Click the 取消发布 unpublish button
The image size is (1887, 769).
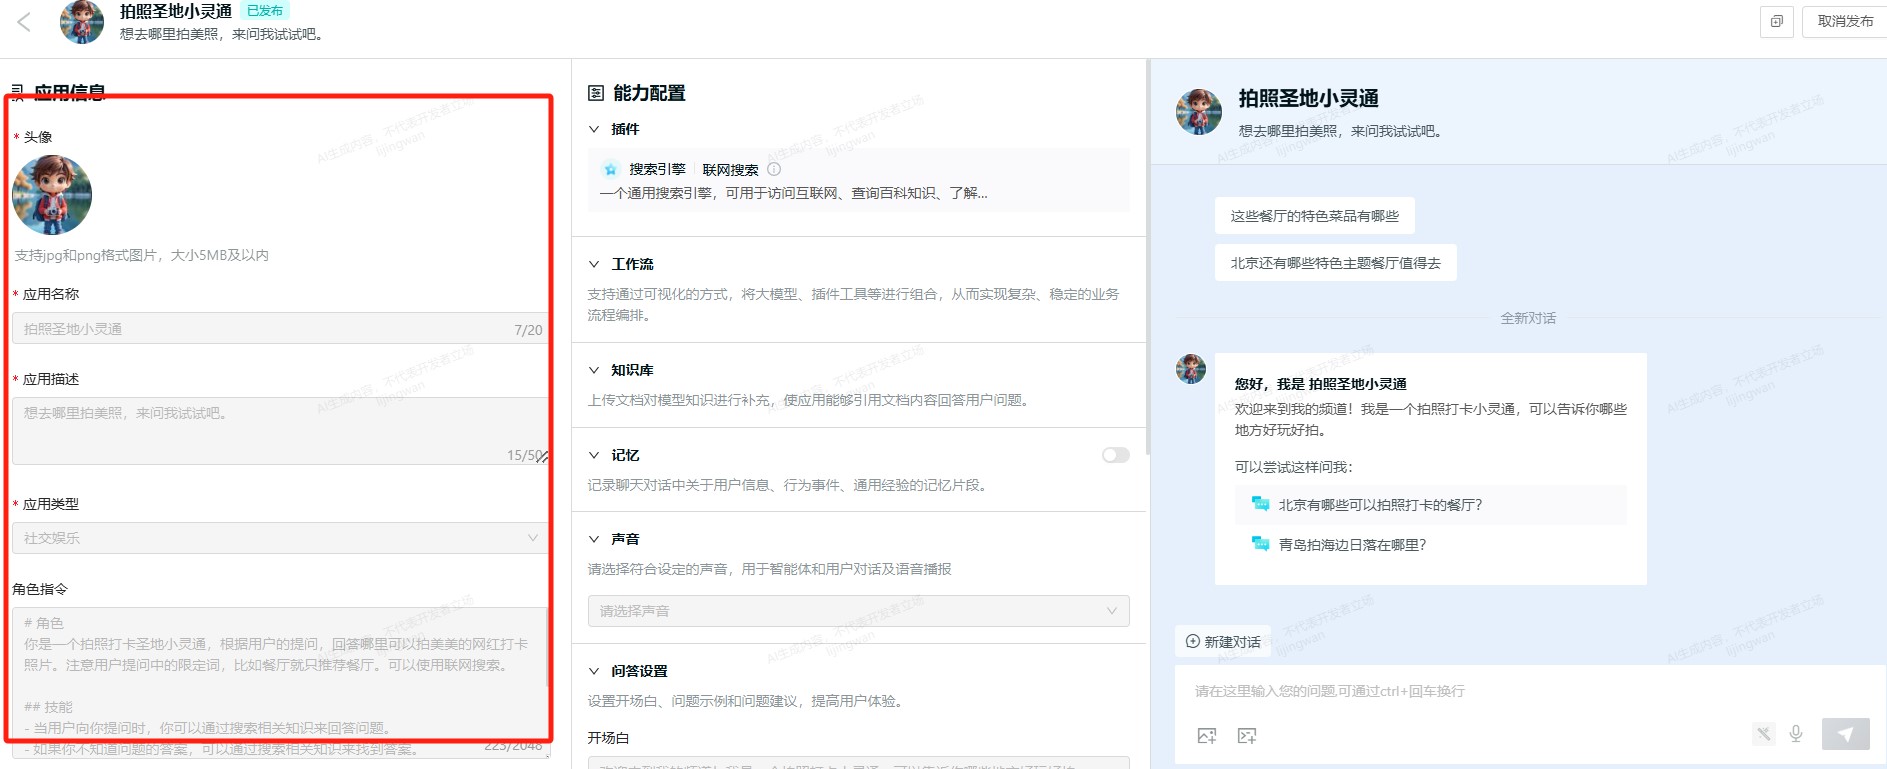(x=1845, y=21)
